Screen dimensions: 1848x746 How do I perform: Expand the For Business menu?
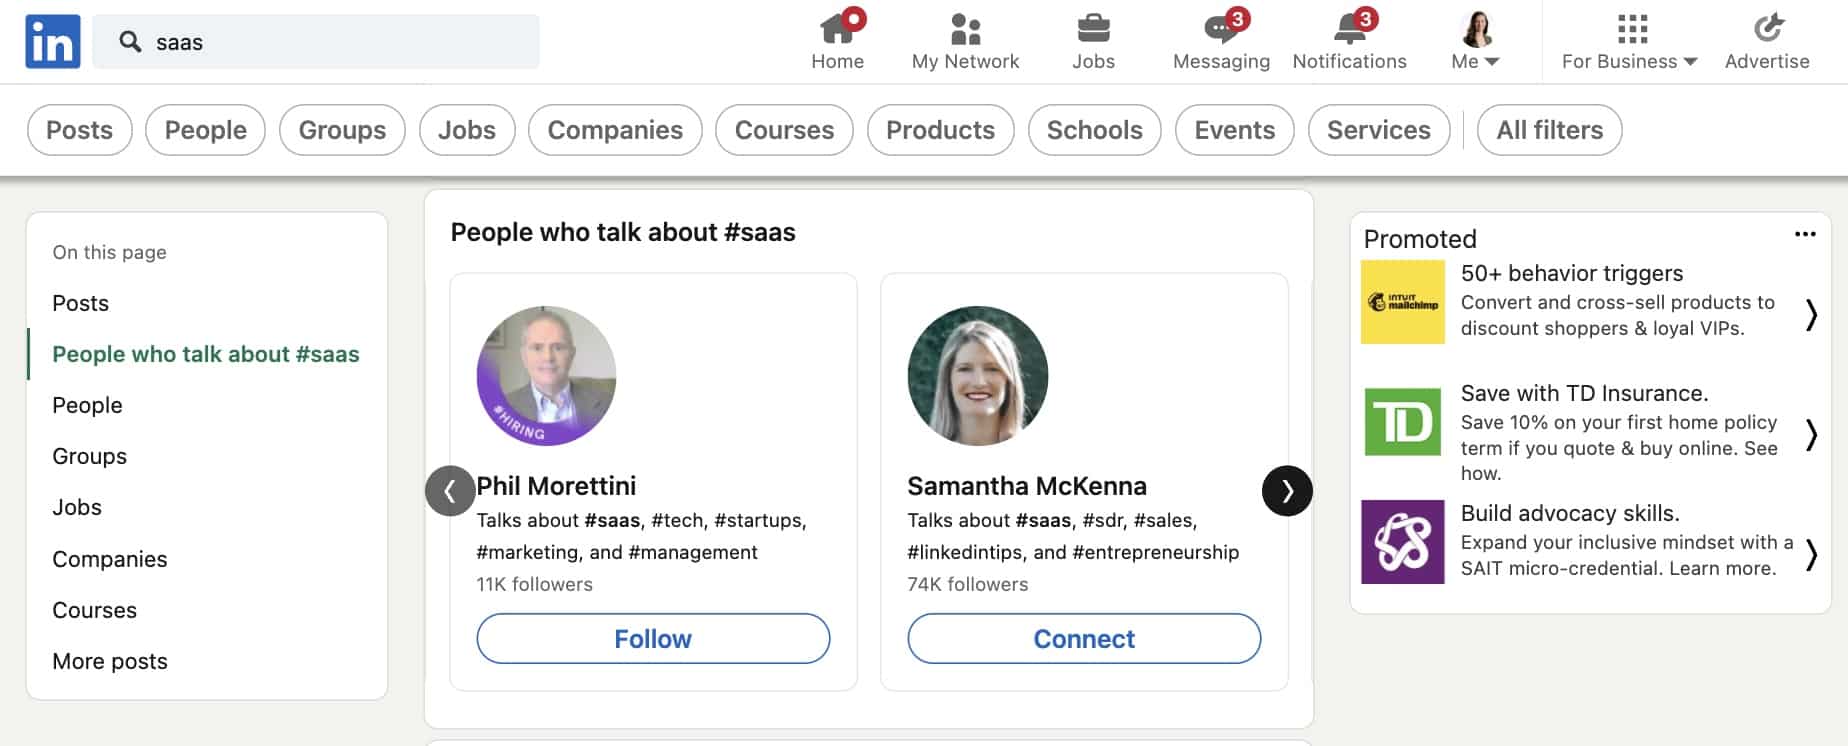click(x=1630, y=41)
